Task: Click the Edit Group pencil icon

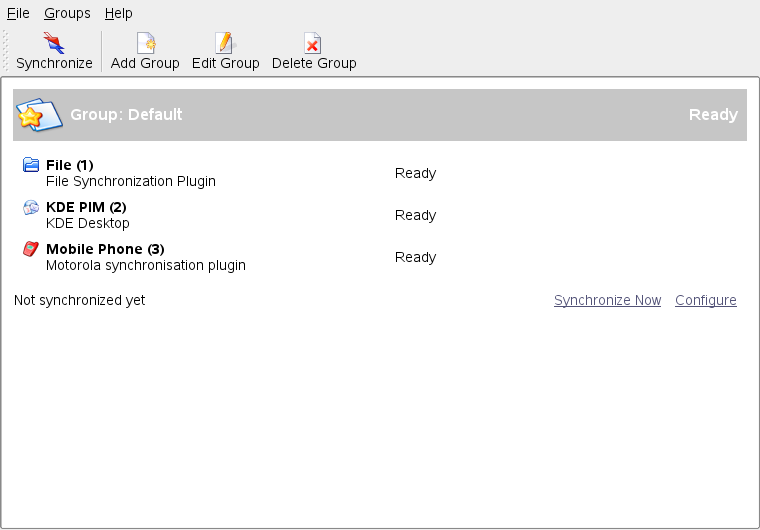Action: (225, 43)
